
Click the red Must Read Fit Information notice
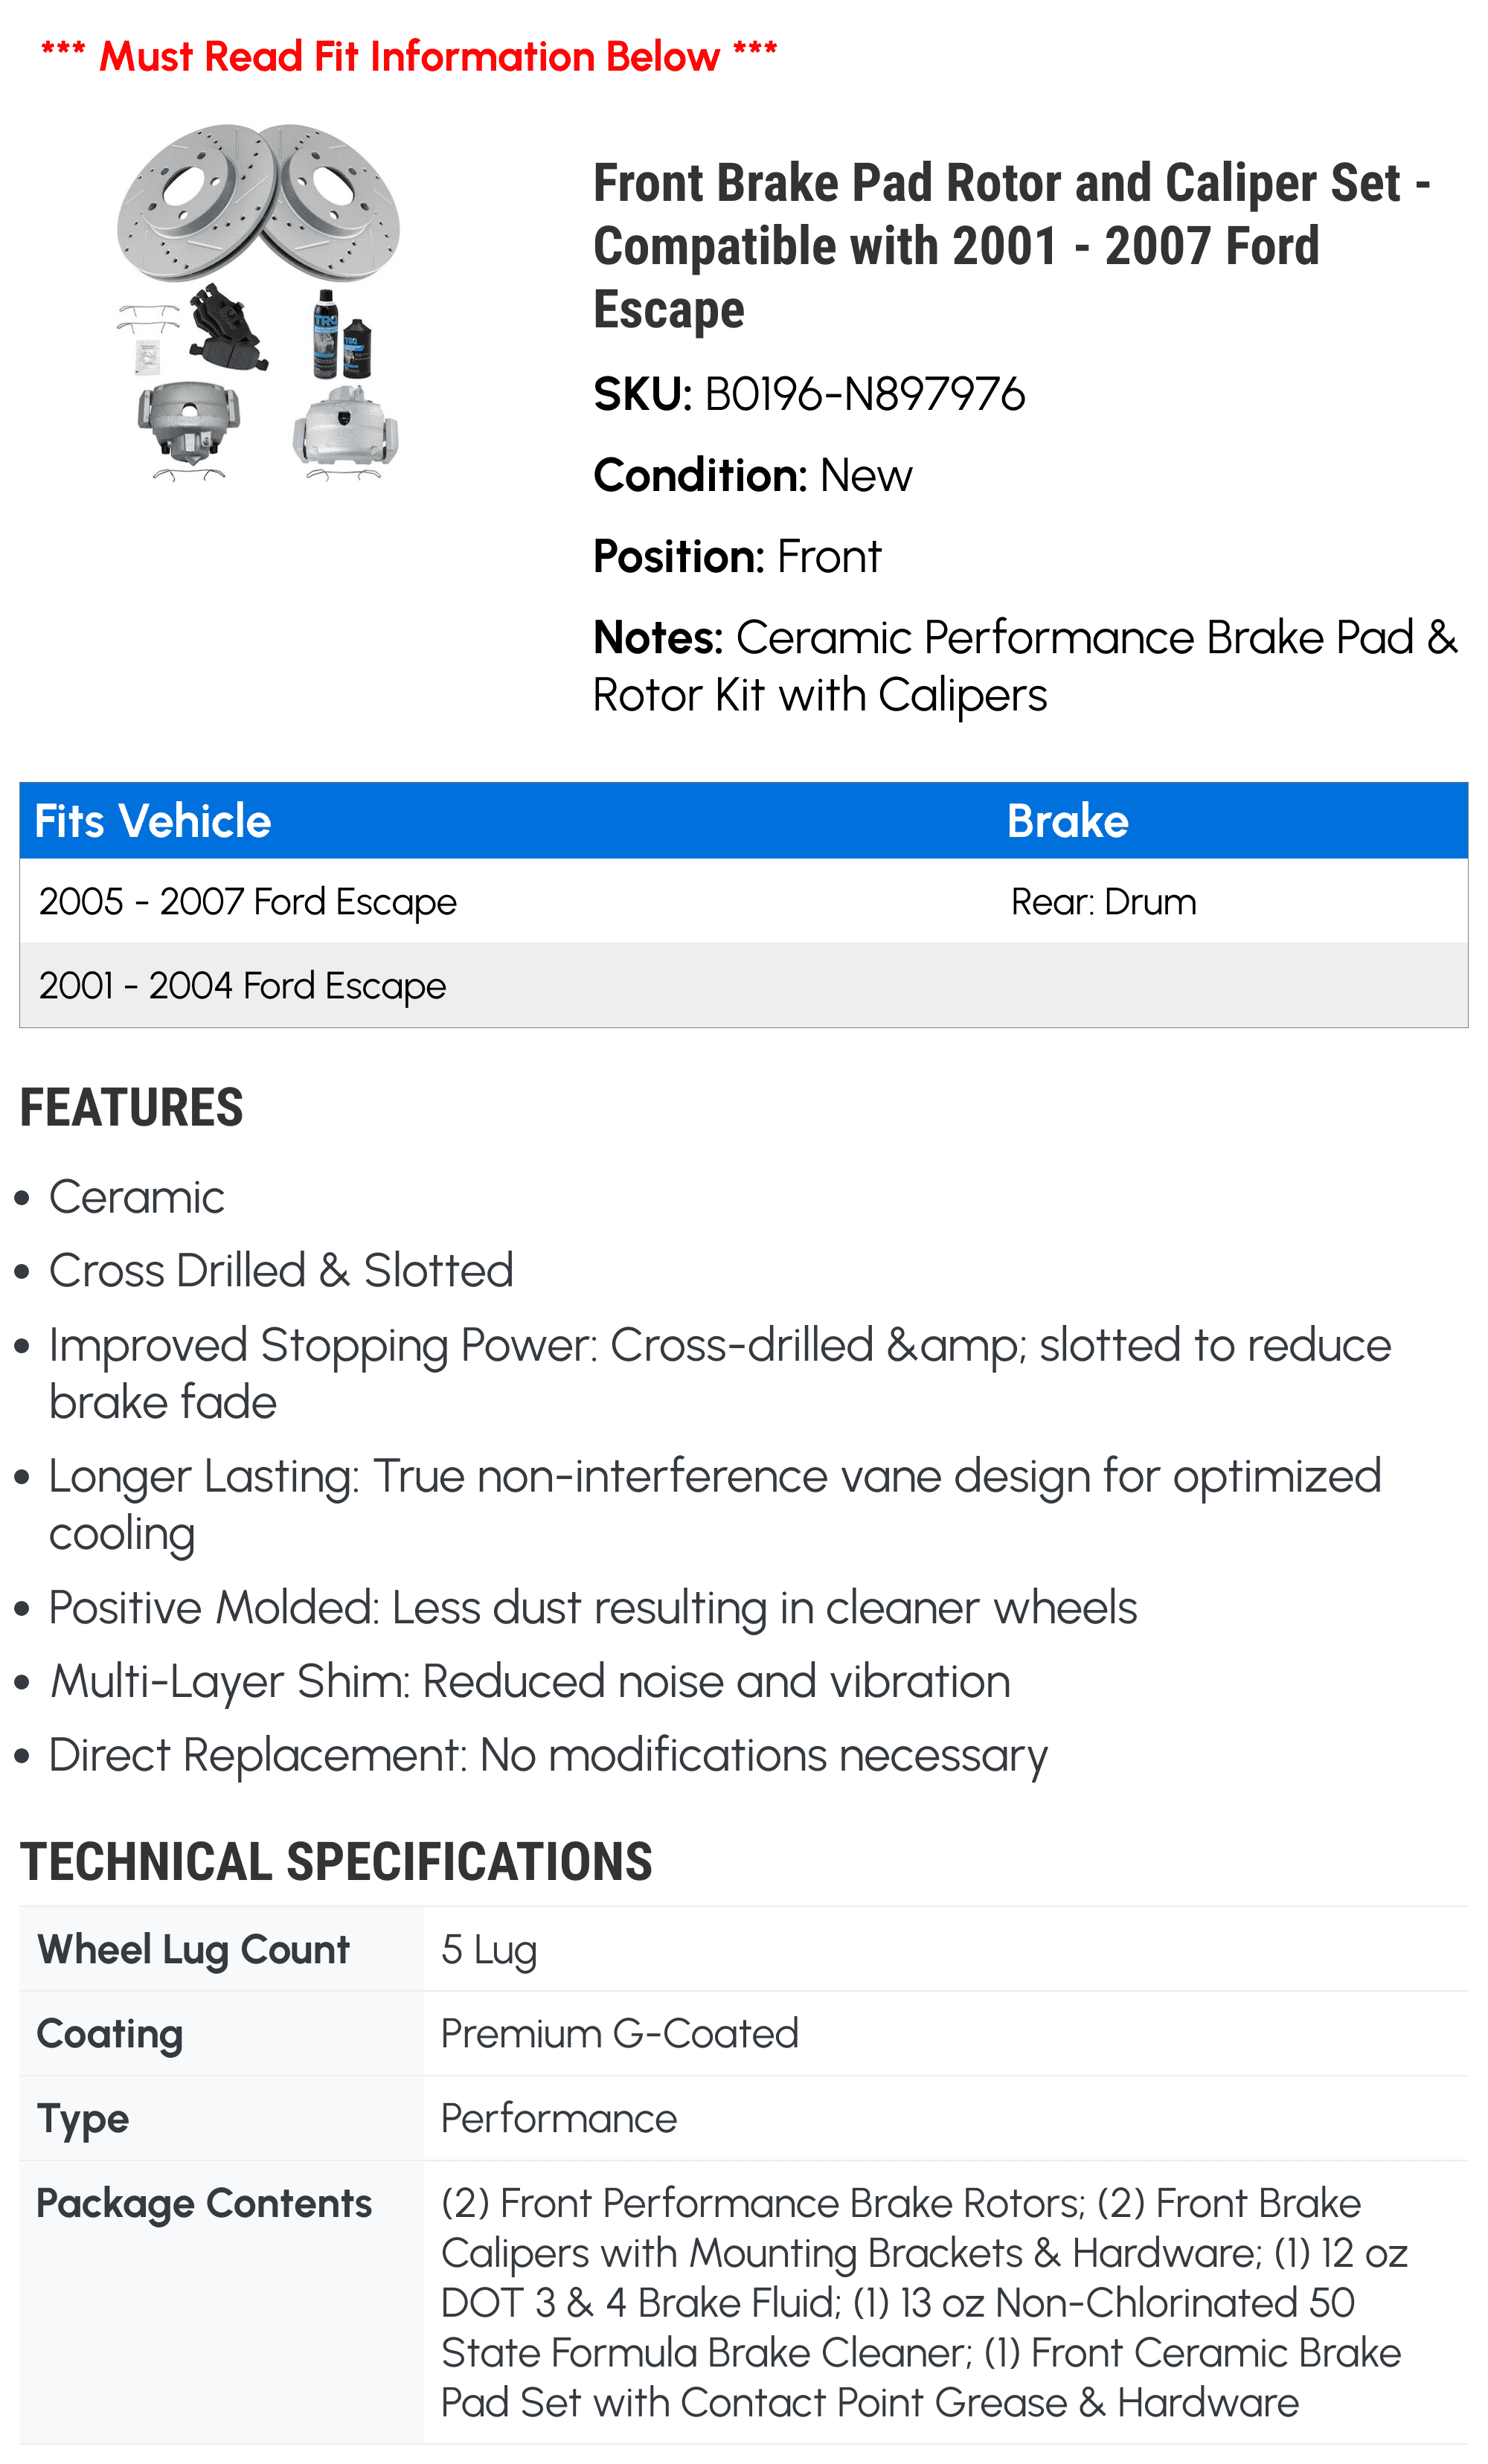click(409, 56)
